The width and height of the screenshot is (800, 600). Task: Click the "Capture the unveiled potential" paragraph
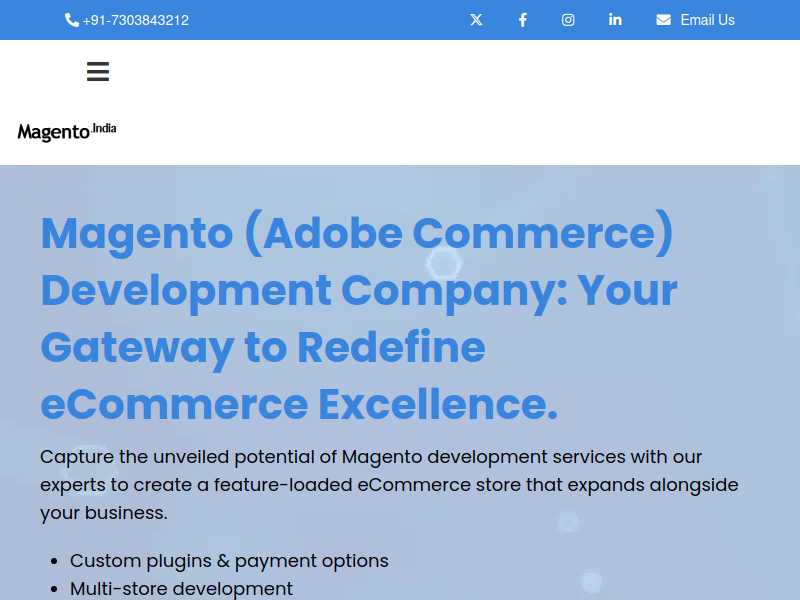pos(389,485)
